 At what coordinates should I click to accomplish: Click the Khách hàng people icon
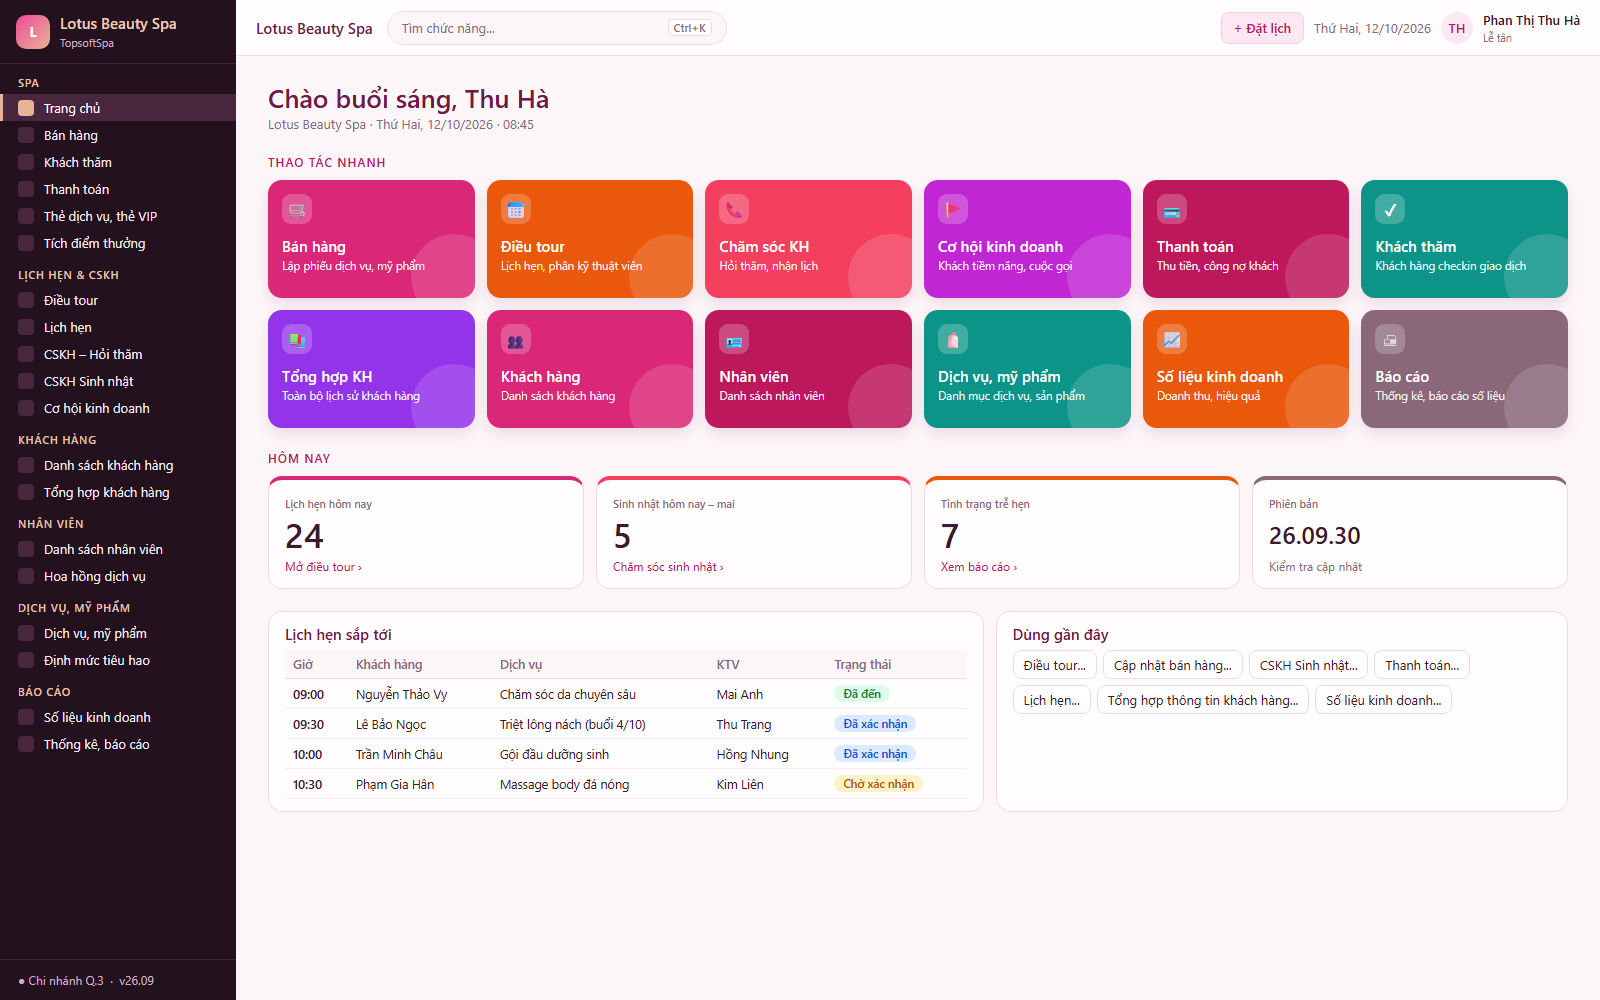516,339
